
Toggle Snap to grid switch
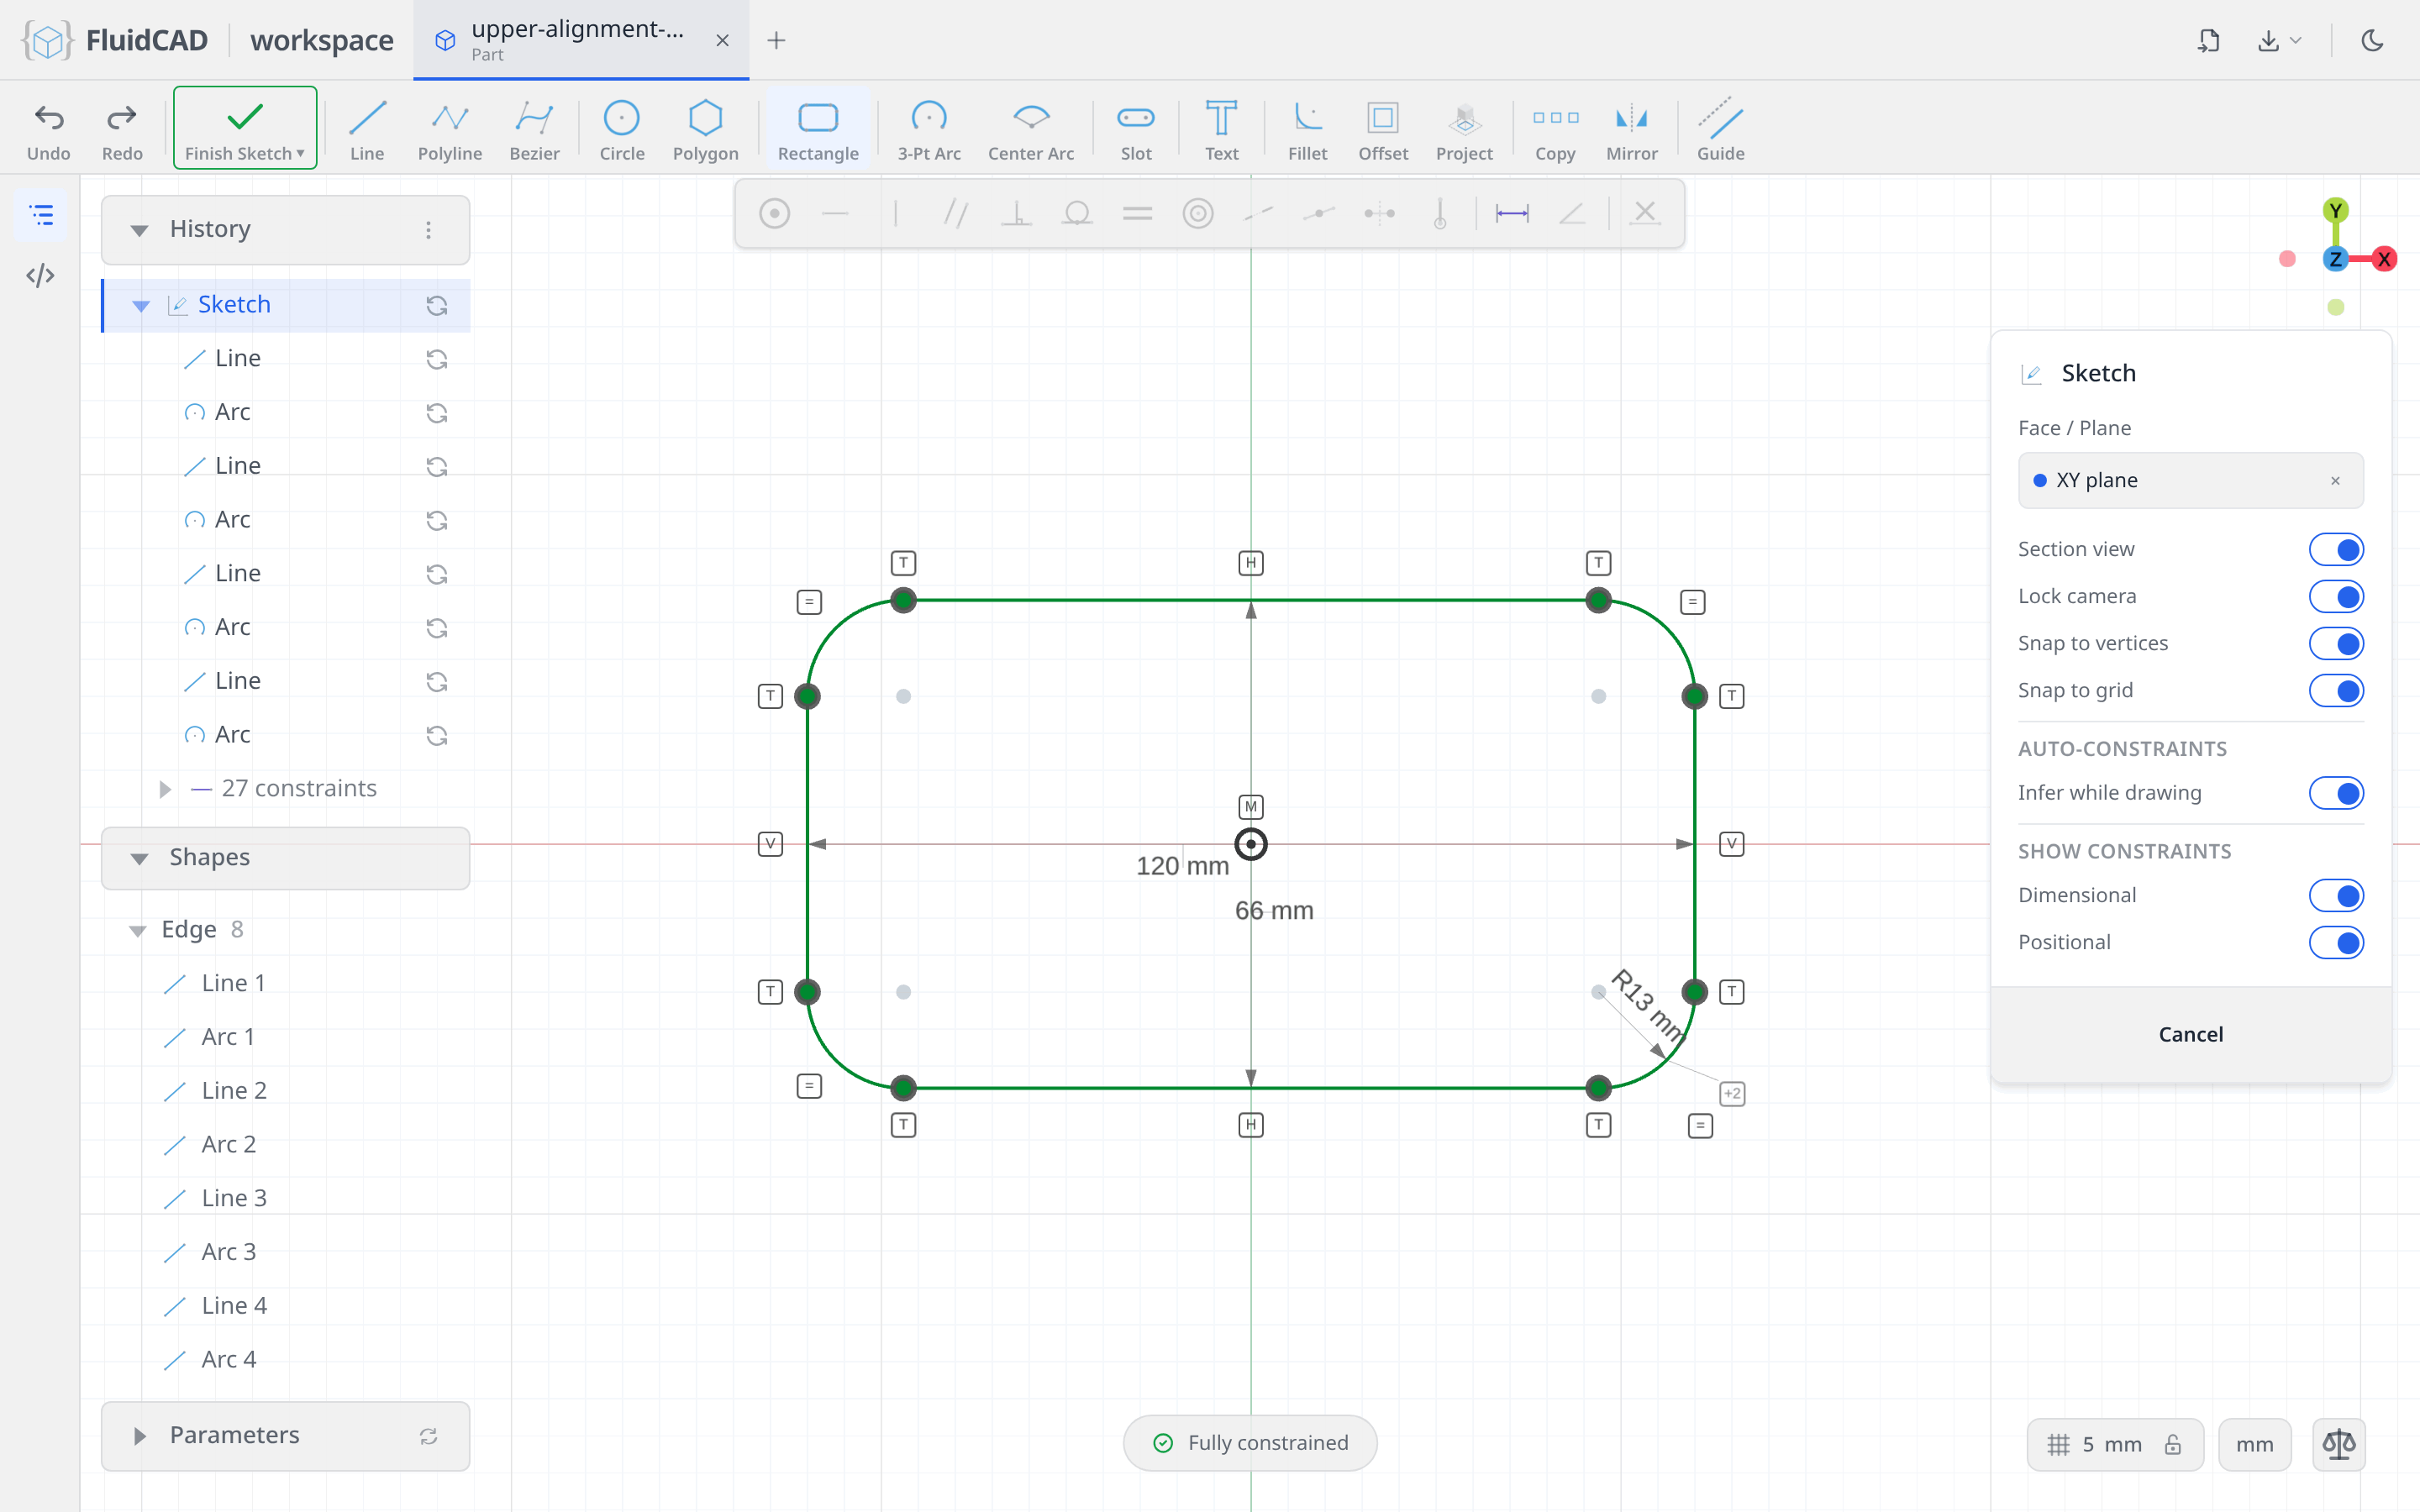tap(2336, 690)
